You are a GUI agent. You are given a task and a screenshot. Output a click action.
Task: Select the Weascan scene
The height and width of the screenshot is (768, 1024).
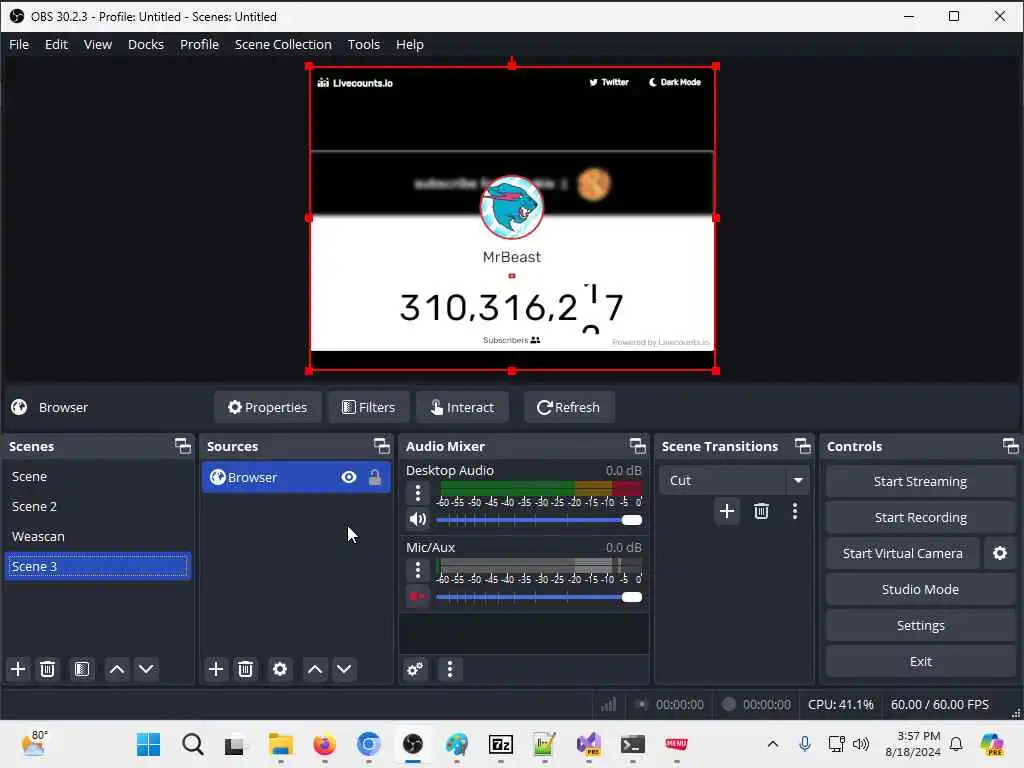point(98,537)
